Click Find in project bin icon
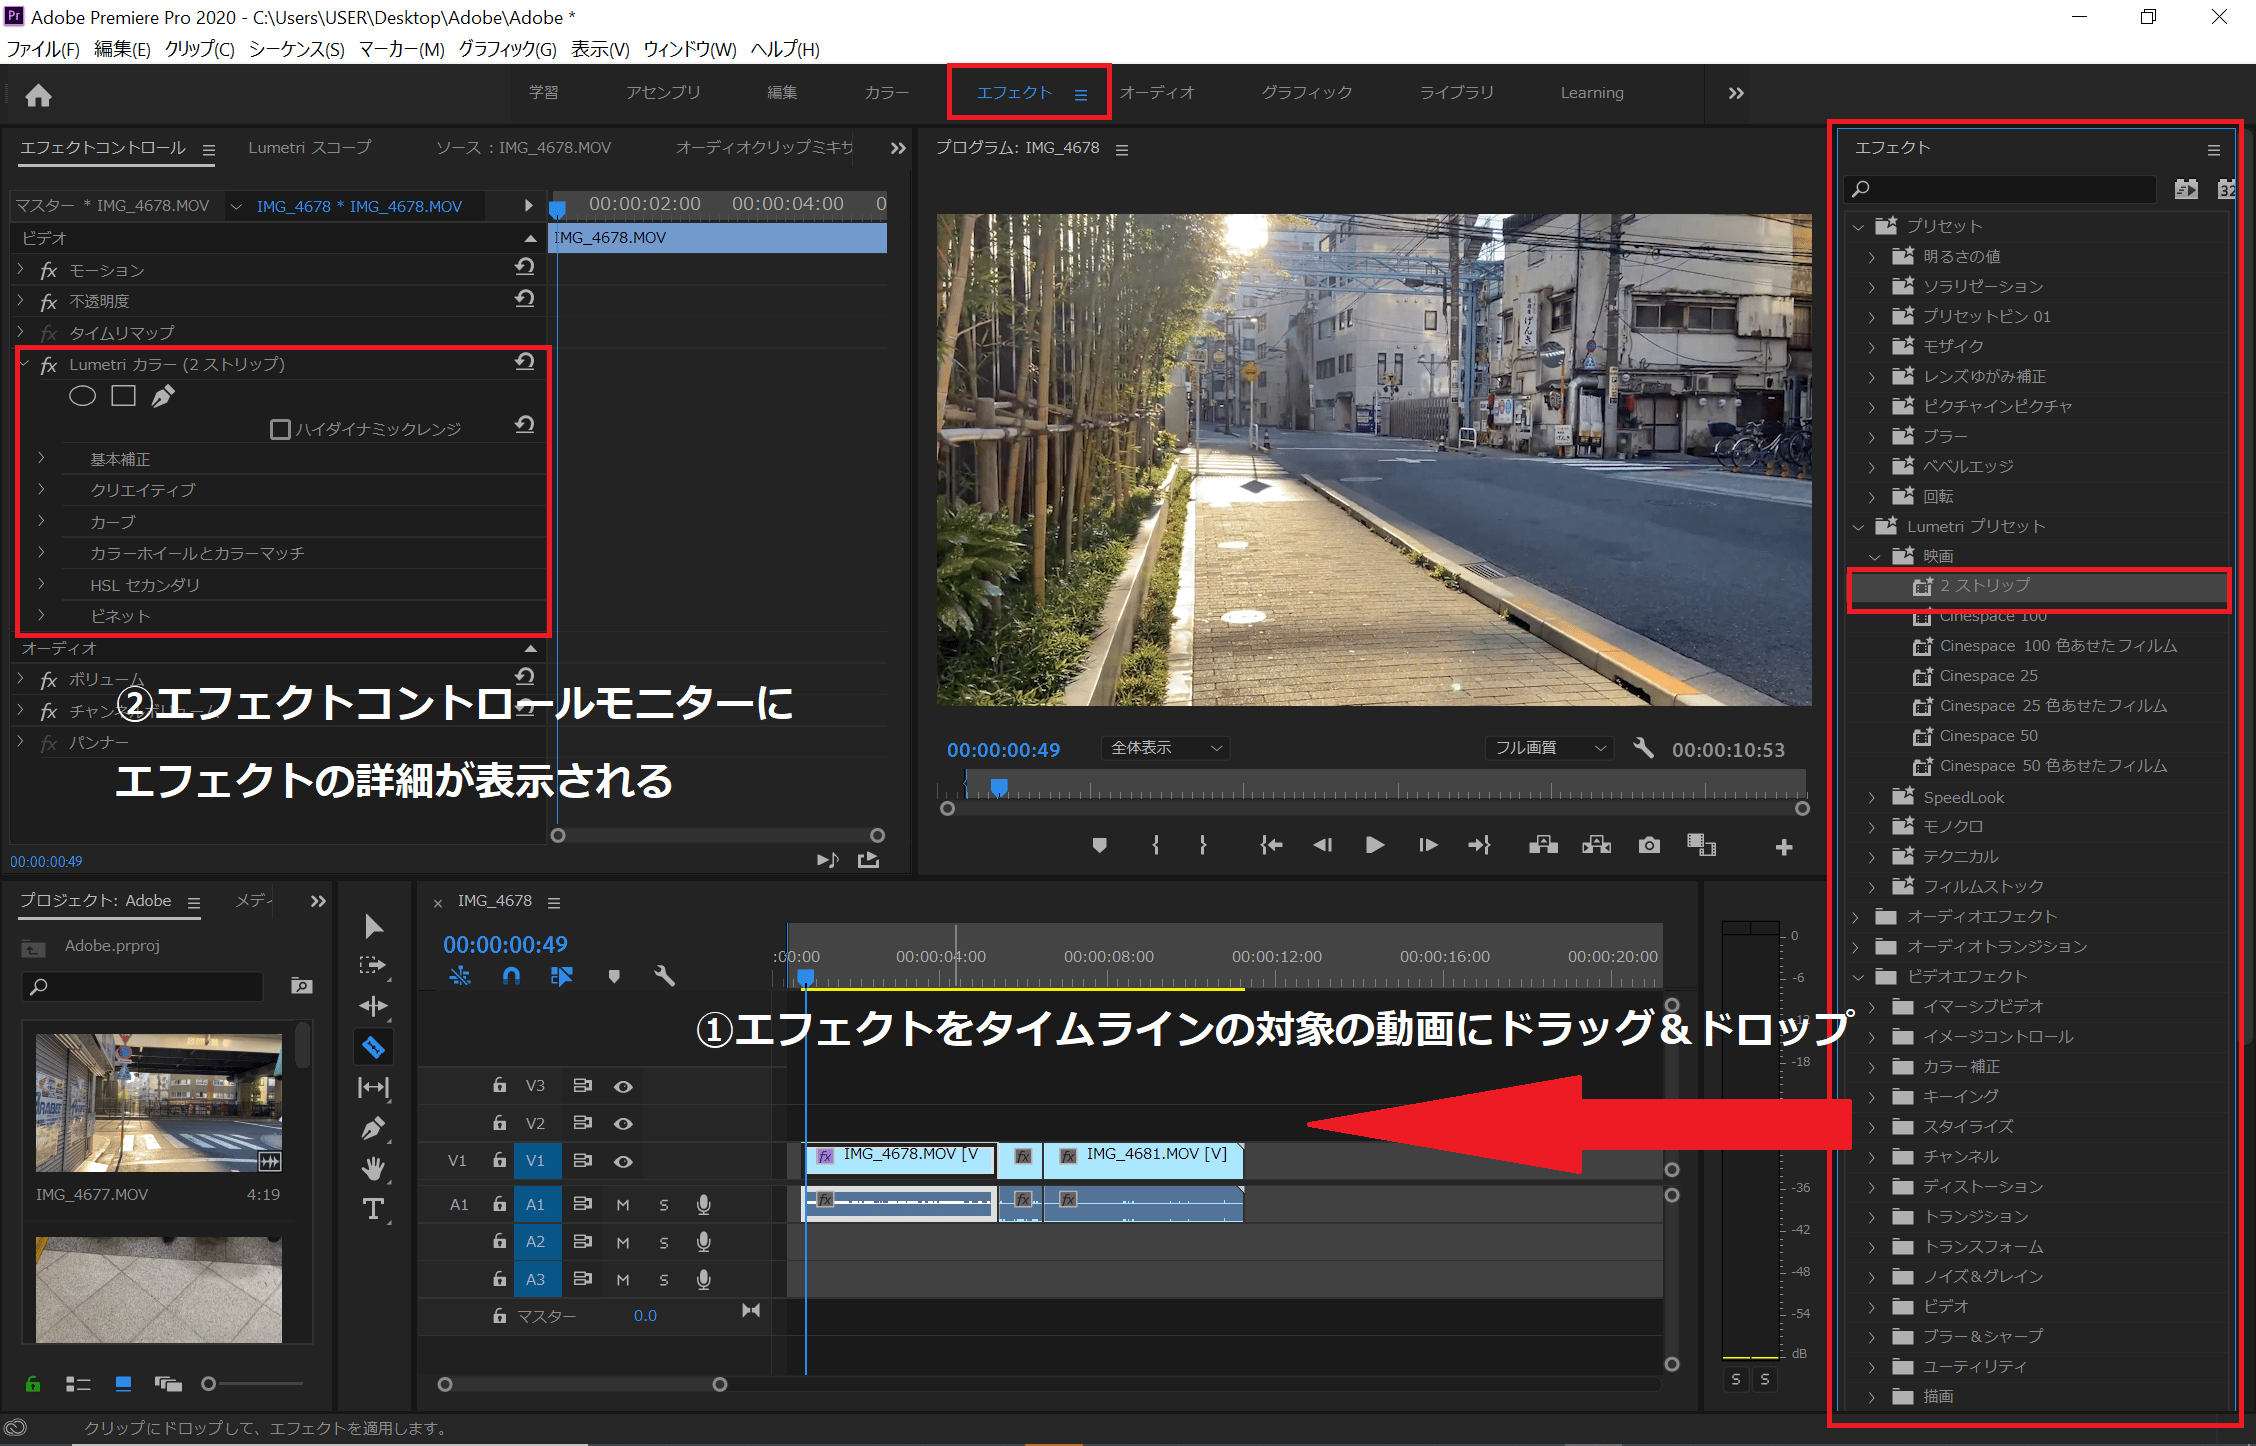 301,986
